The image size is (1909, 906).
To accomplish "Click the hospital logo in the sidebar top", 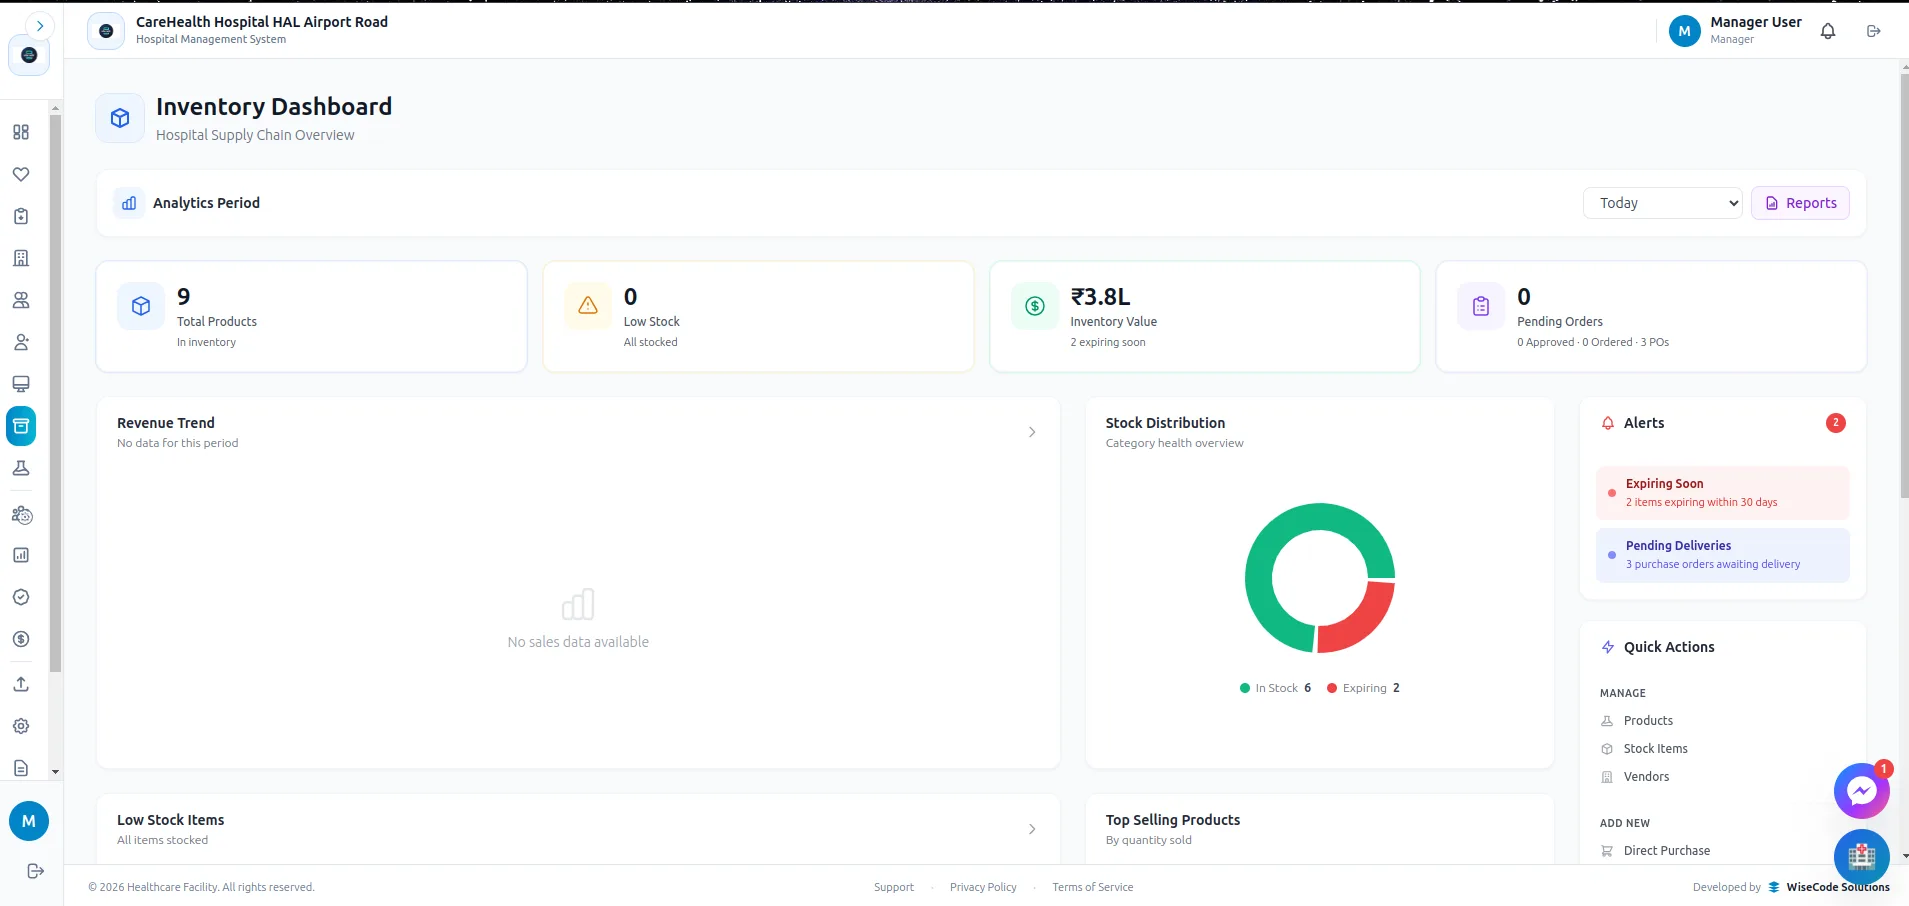I will pyautogui.click(x=29, y=55).
